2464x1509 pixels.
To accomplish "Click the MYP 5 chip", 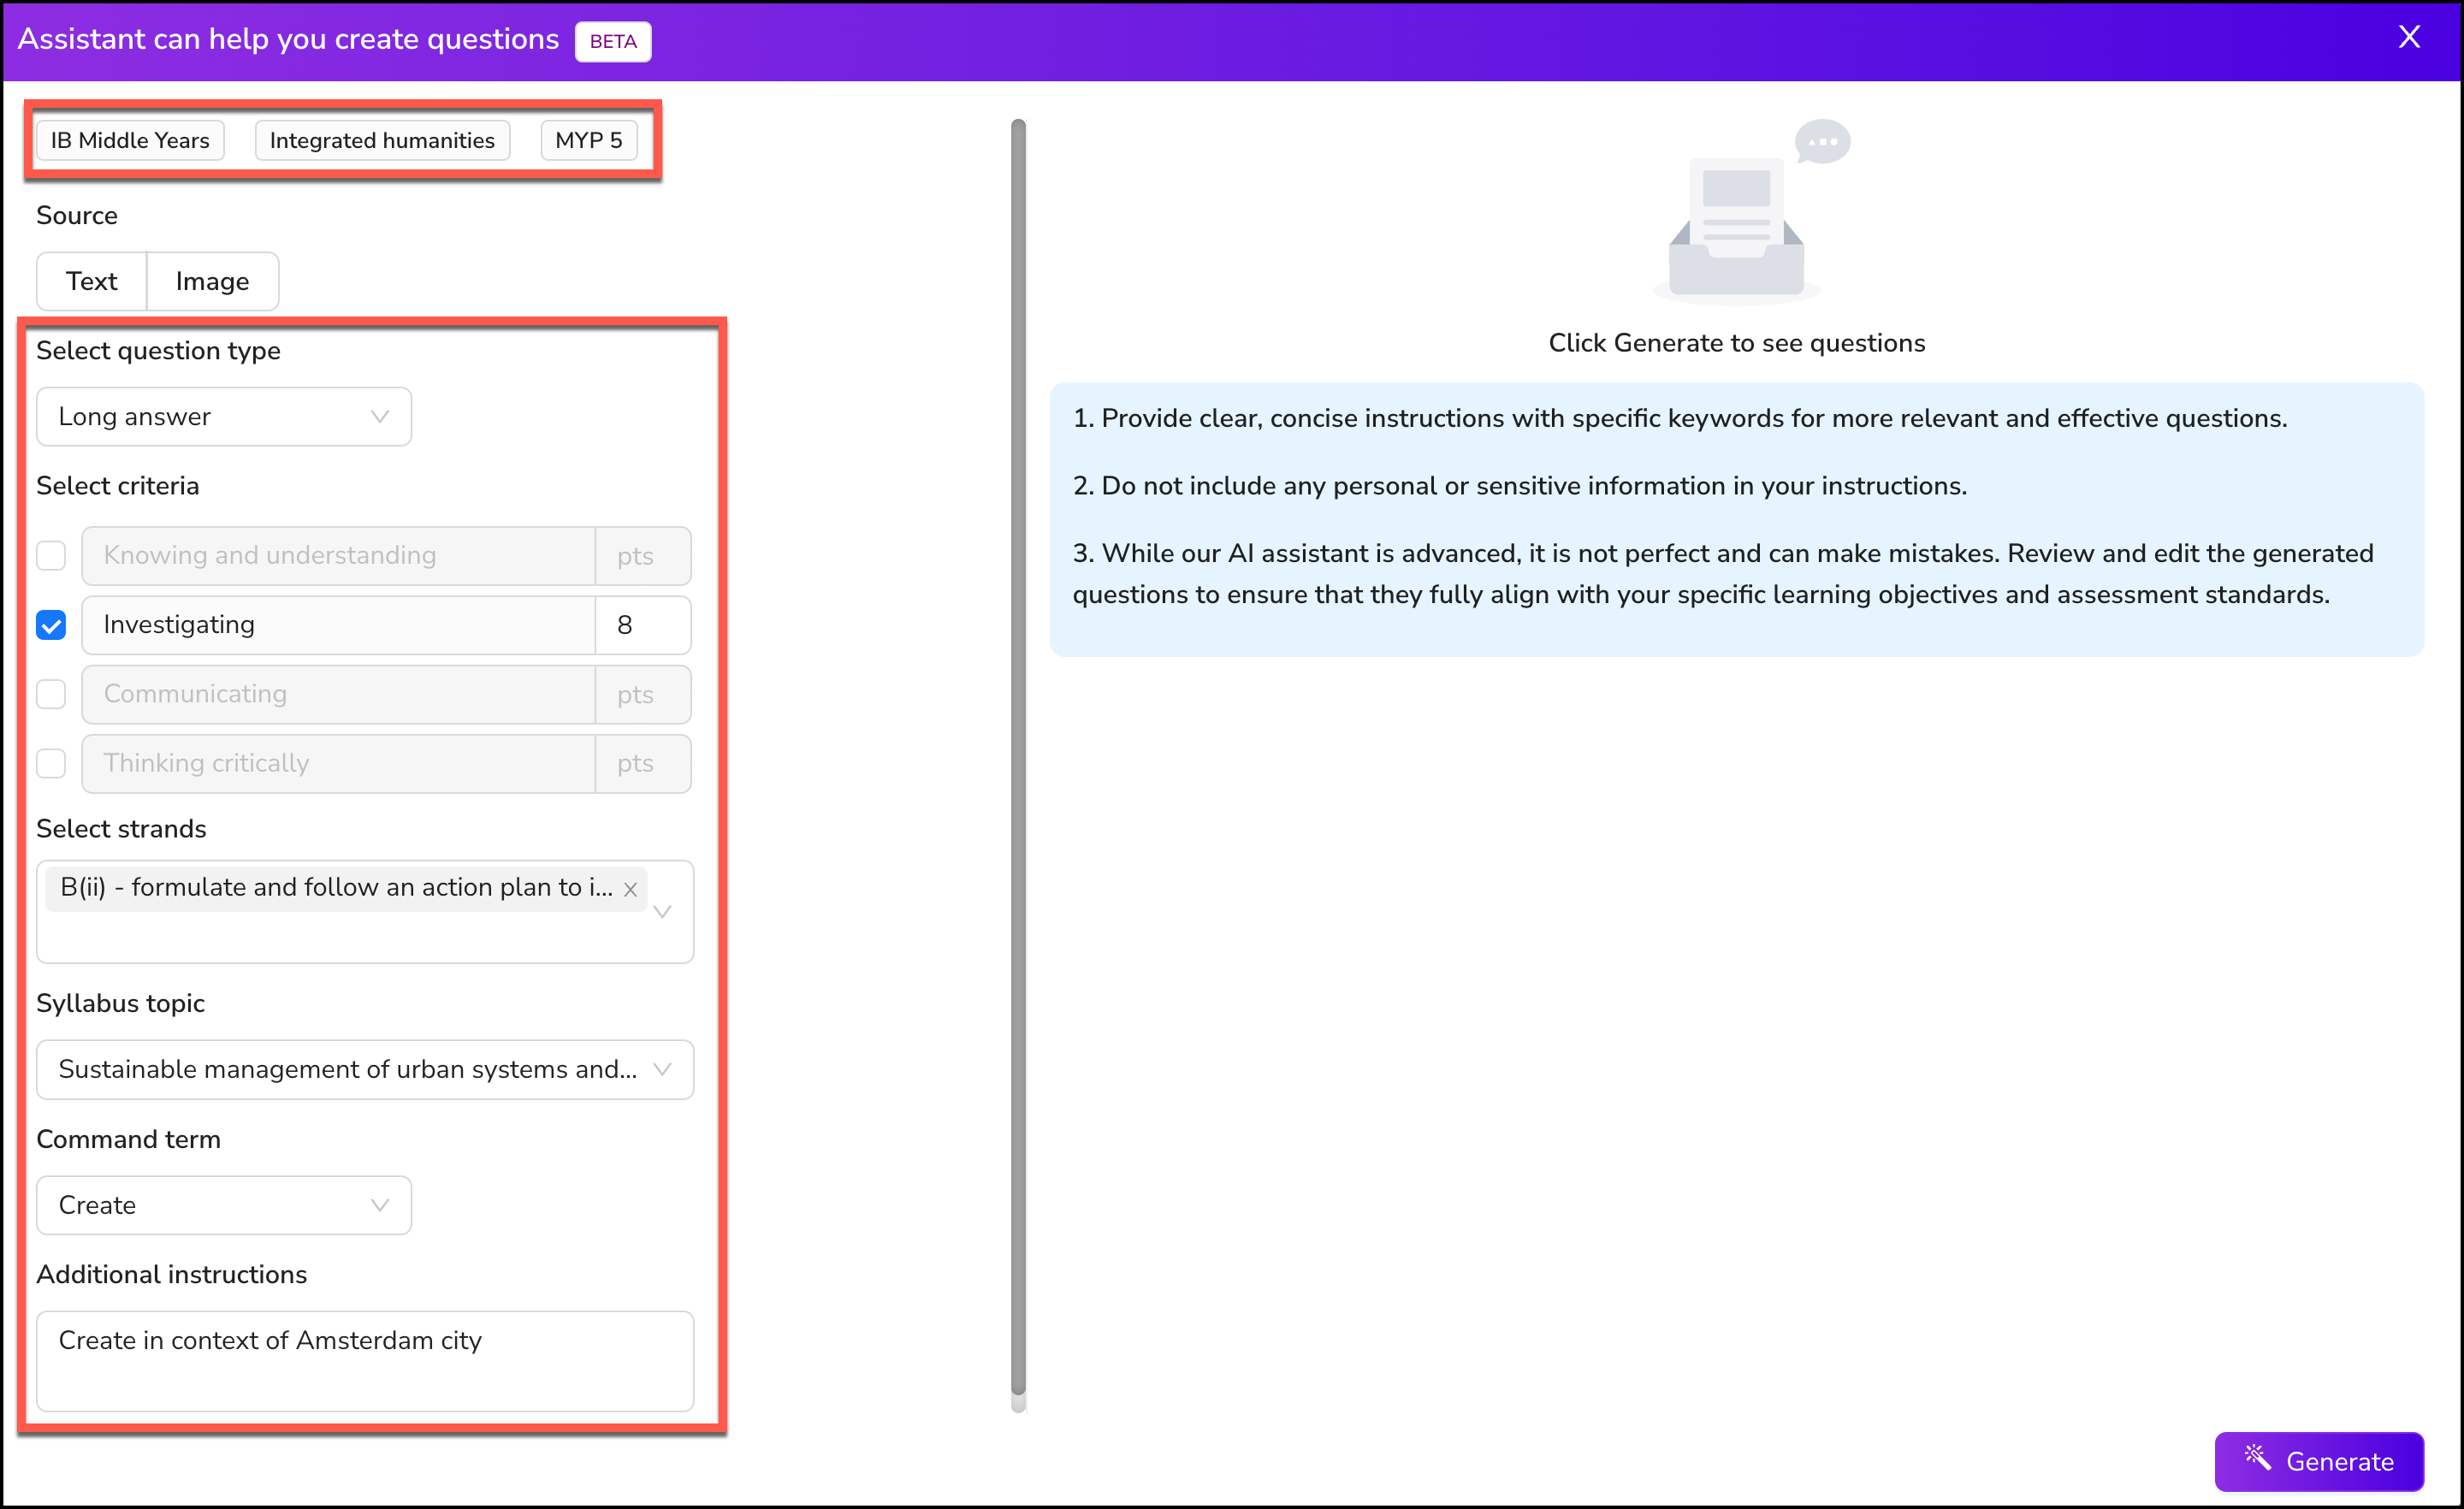I will tap(589, 140).
